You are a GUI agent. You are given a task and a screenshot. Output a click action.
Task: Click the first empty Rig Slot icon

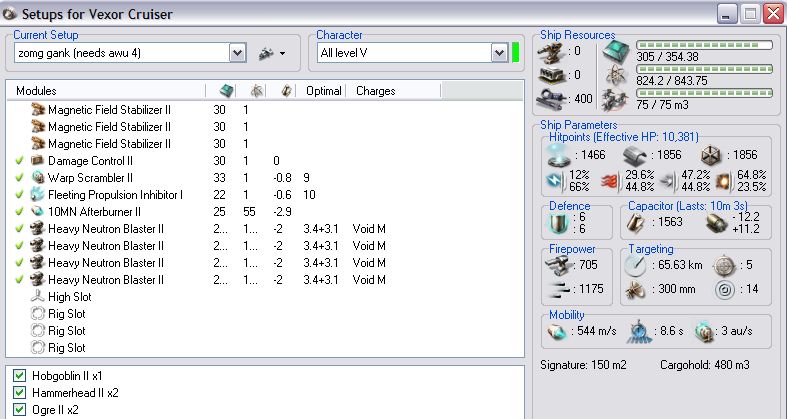tap(38, 314)
